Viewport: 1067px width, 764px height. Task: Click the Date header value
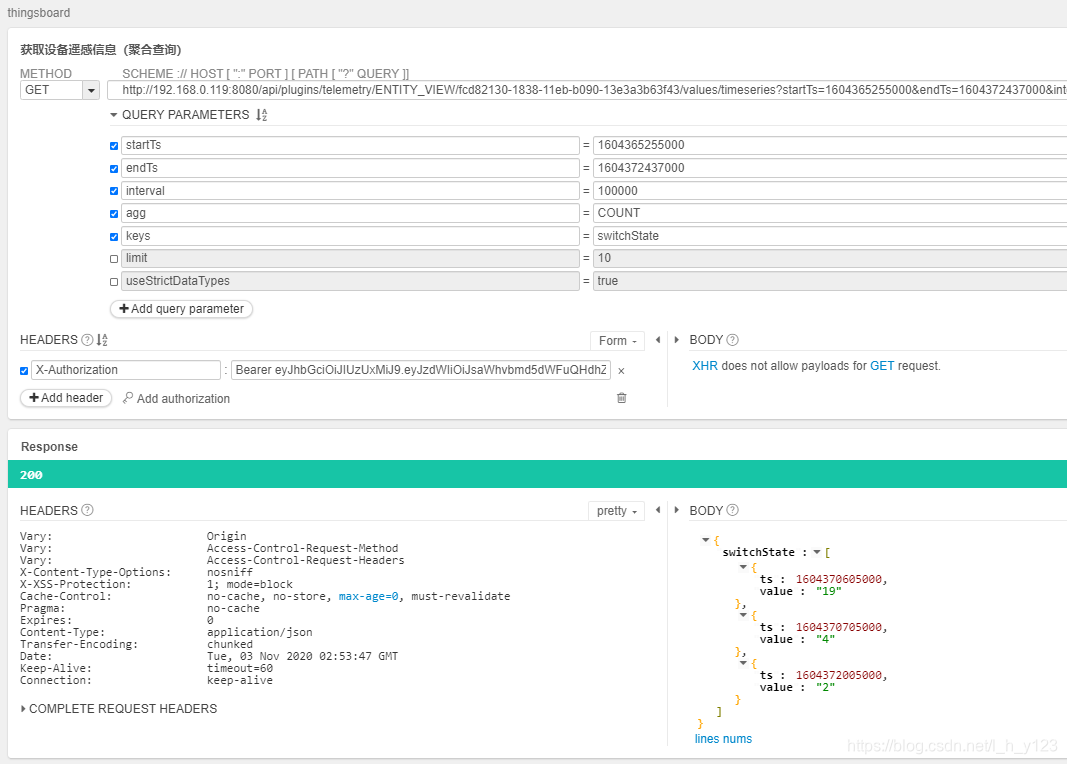[x=302, y=656]
